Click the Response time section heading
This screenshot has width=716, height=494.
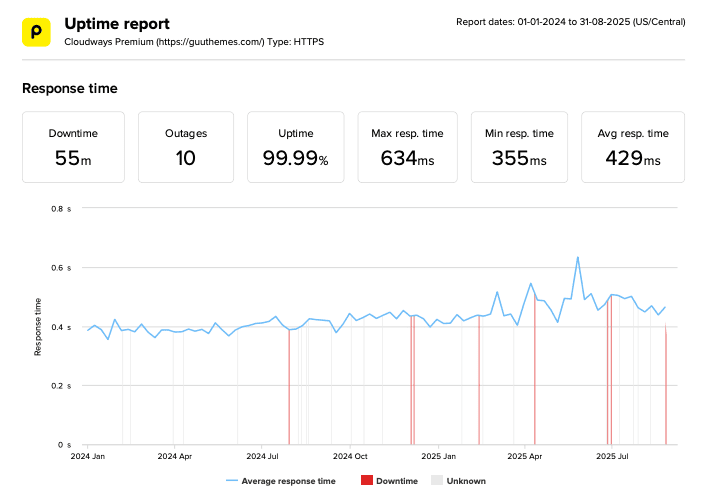[x=70, y=89]
